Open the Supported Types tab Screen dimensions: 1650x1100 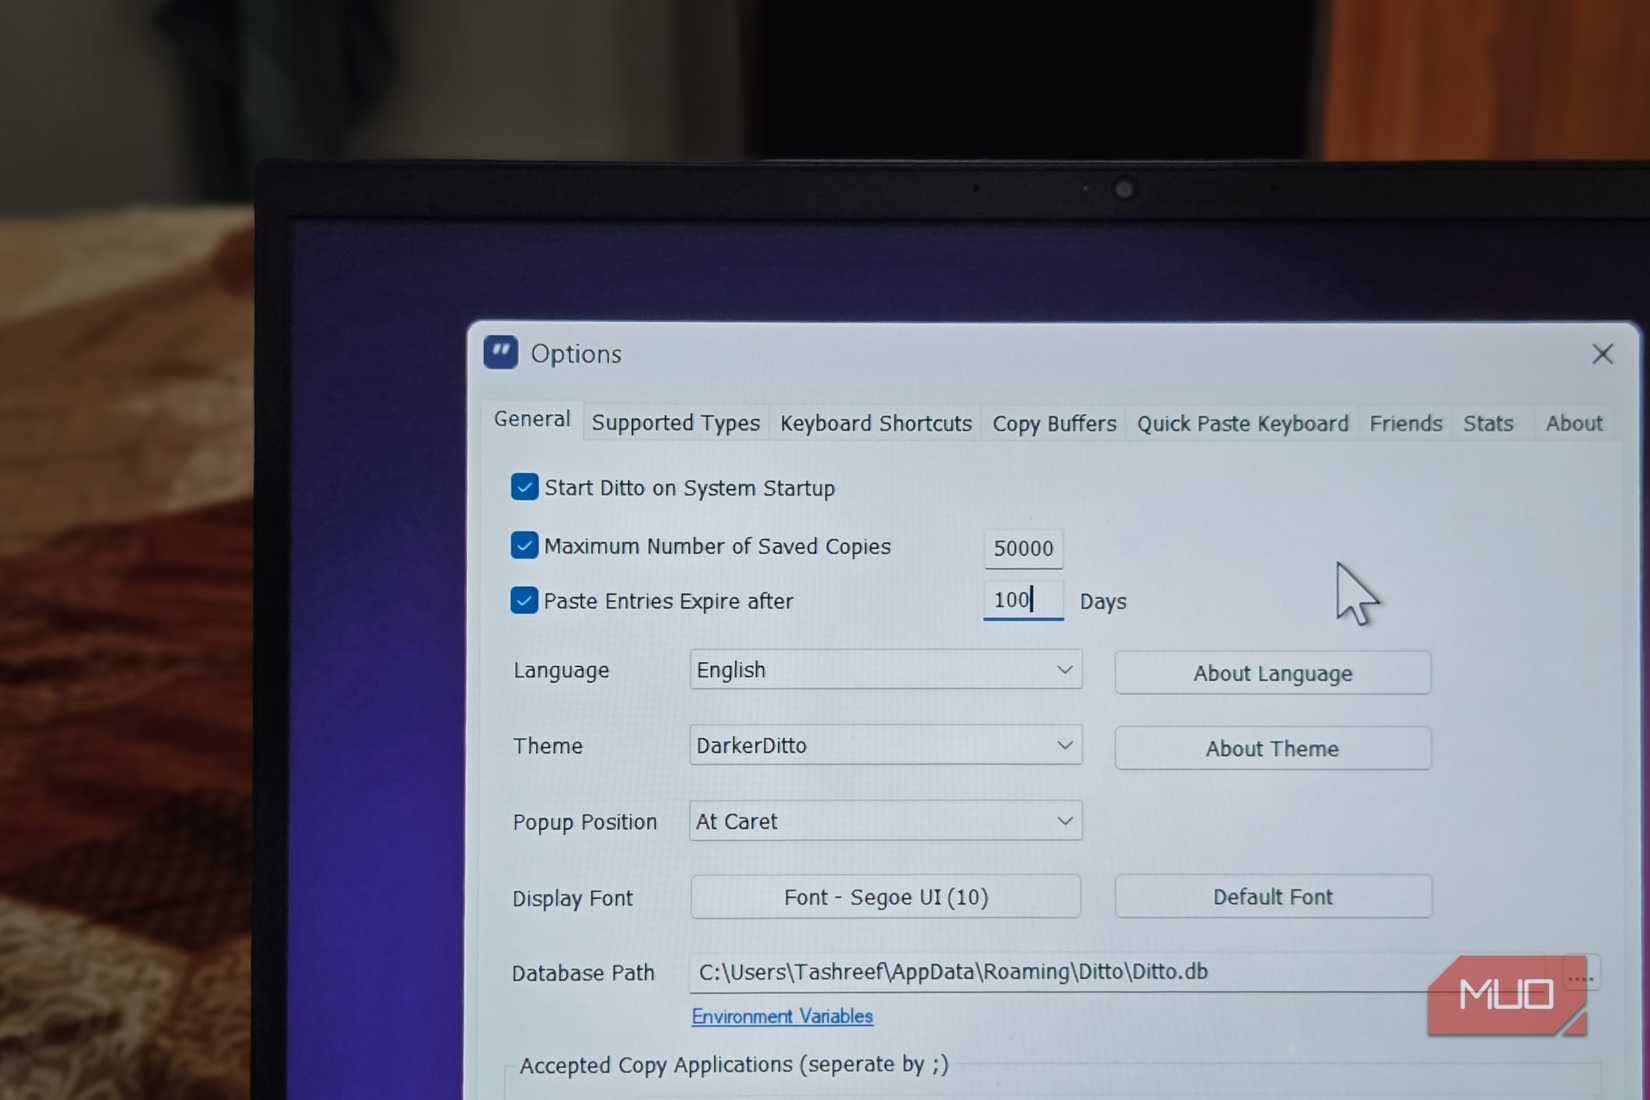click(676, 423)
